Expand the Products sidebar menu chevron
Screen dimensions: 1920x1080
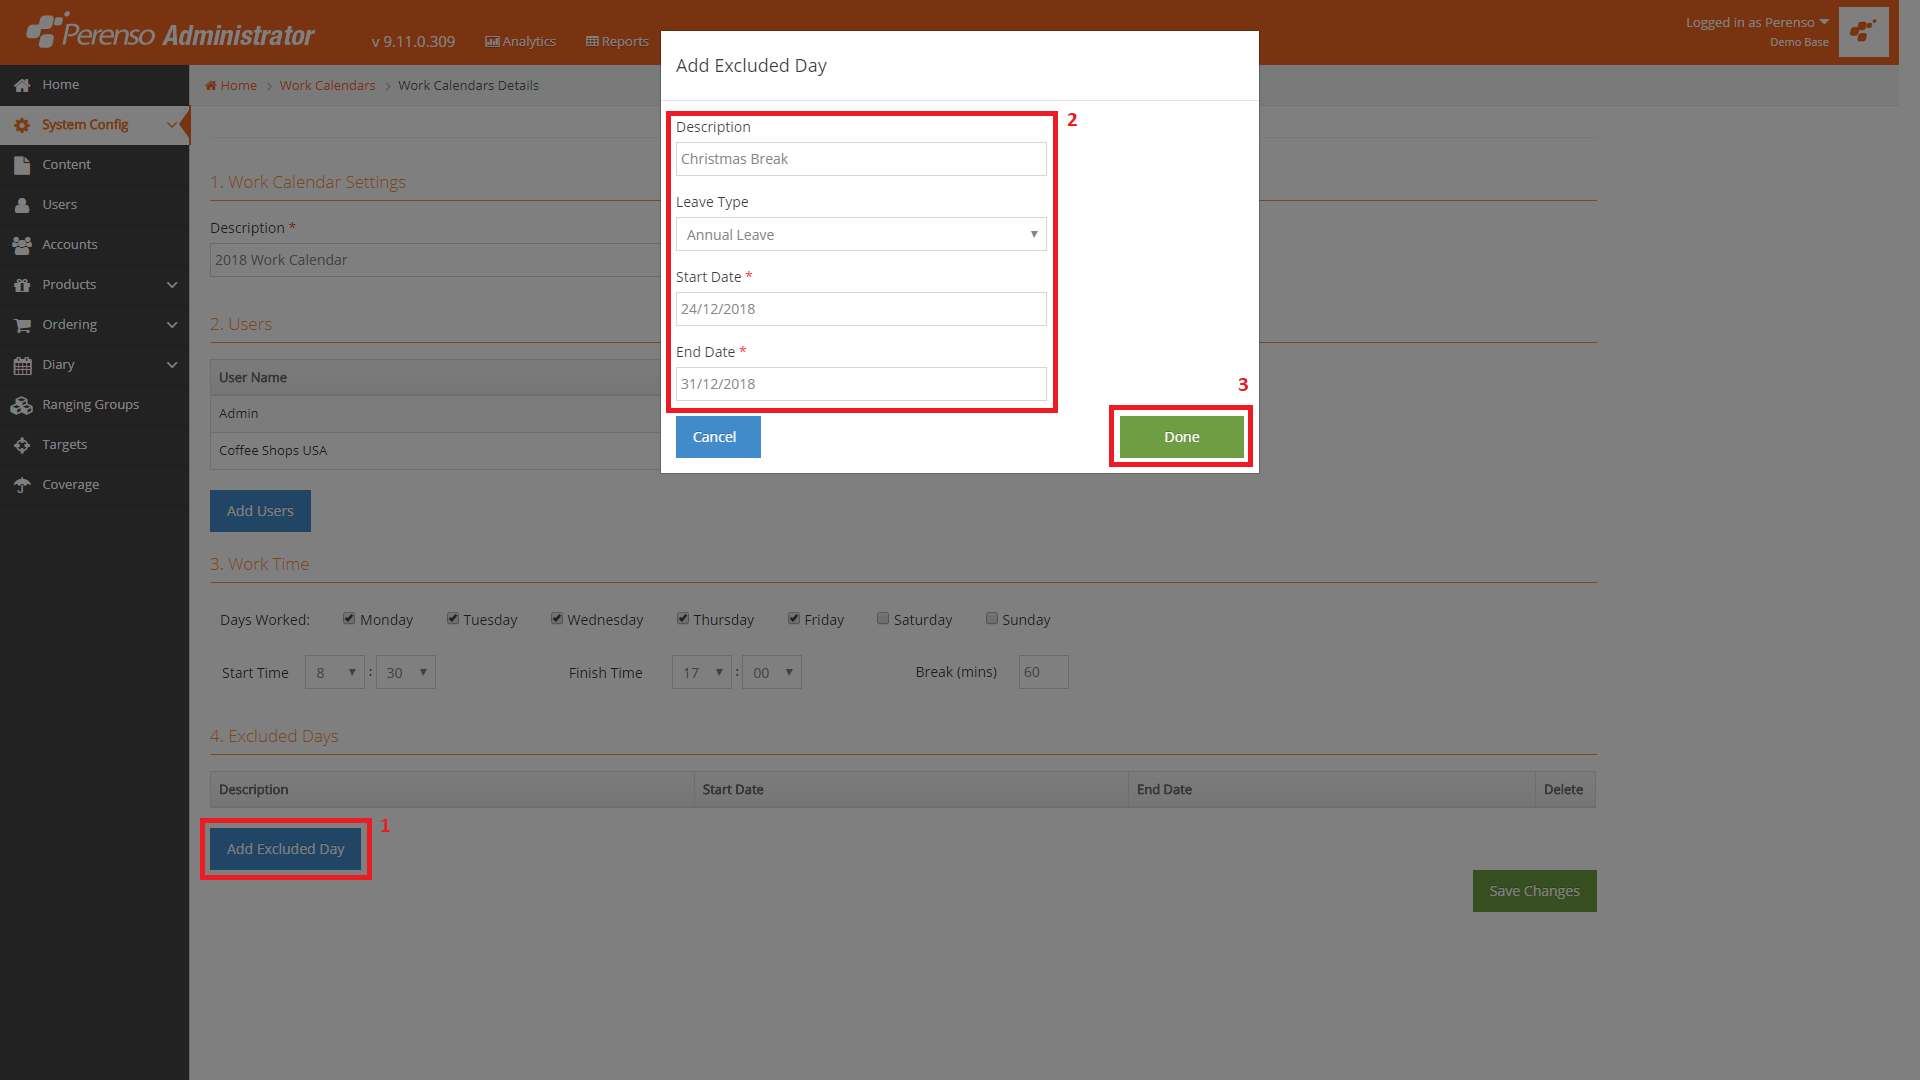coord(172,285)
